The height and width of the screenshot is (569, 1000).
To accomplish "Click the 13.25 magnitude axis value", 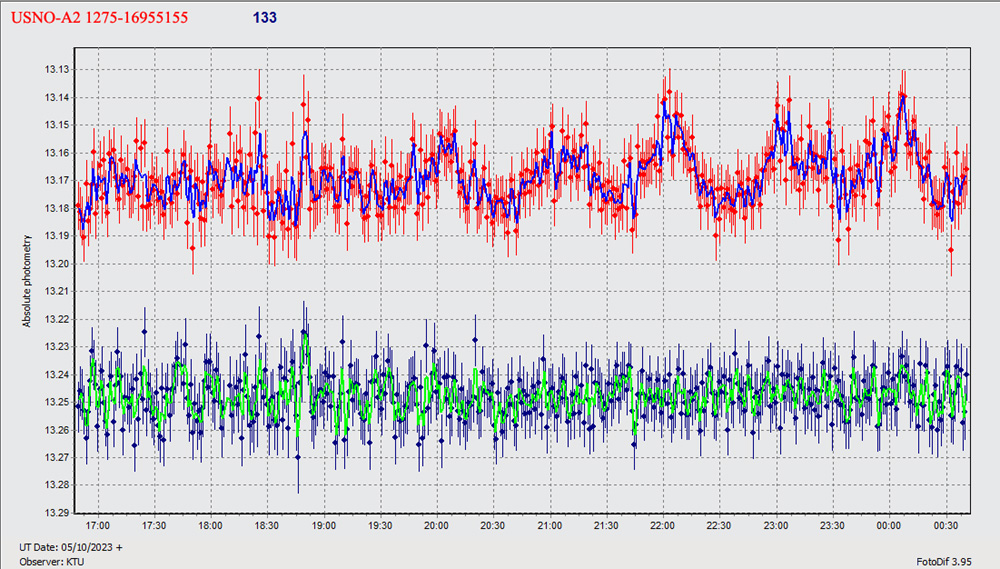I will click(x=55, y=402).
